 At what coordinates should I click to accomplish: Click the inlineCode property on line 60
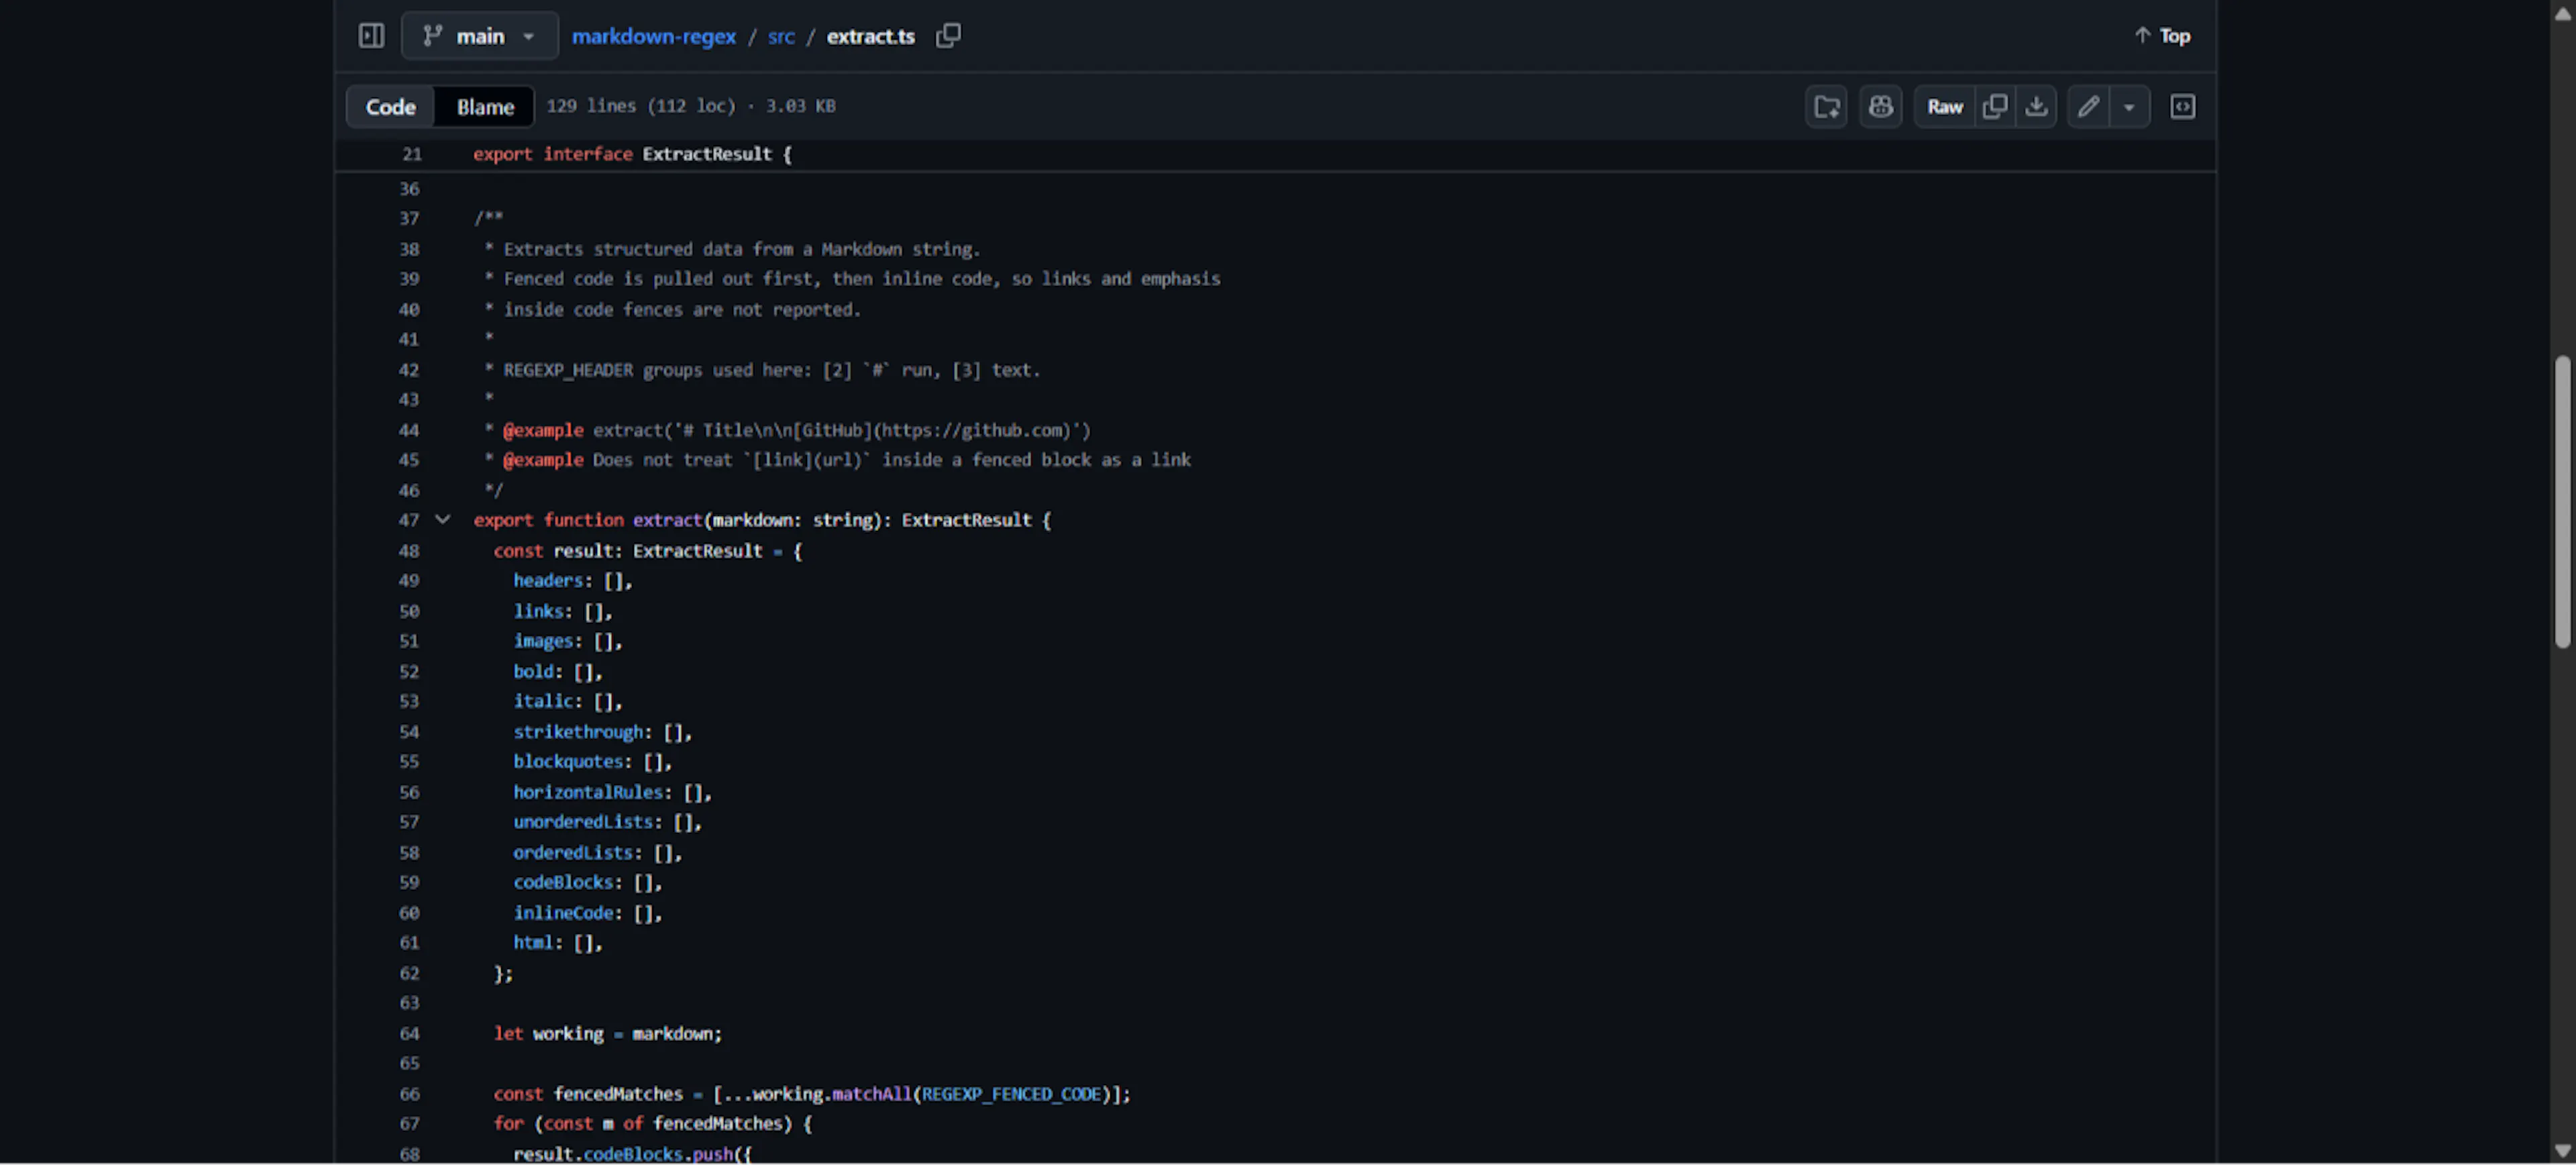tap(563, 913)
